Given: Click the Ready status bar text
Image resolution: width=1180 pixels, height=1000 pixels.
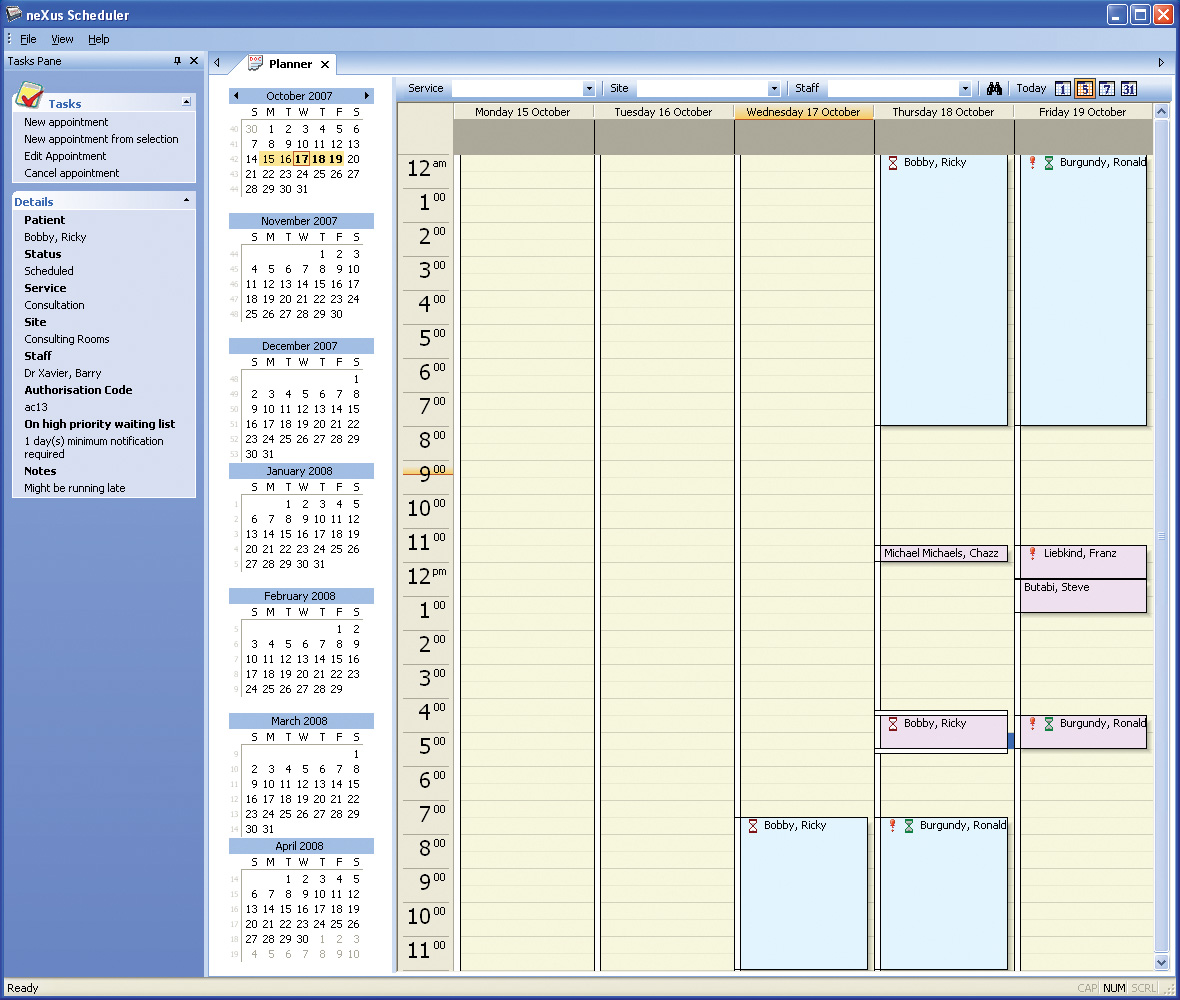Looking at the screenshot, I should (23, 988).
